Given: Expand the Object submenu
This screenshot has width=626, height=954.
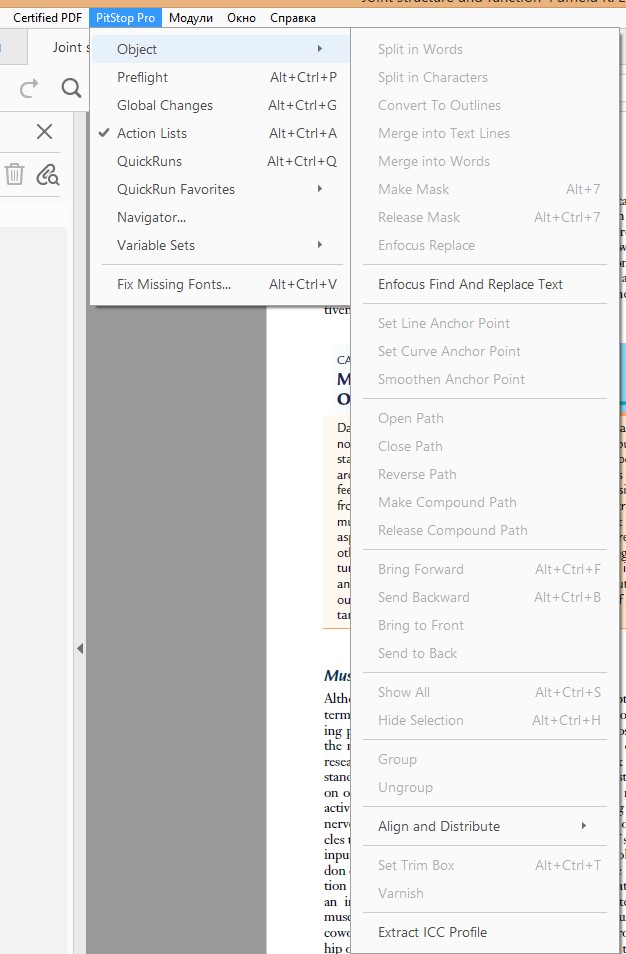Looking at the screenshot, I should pyautogui.click(x=220, y=49).
